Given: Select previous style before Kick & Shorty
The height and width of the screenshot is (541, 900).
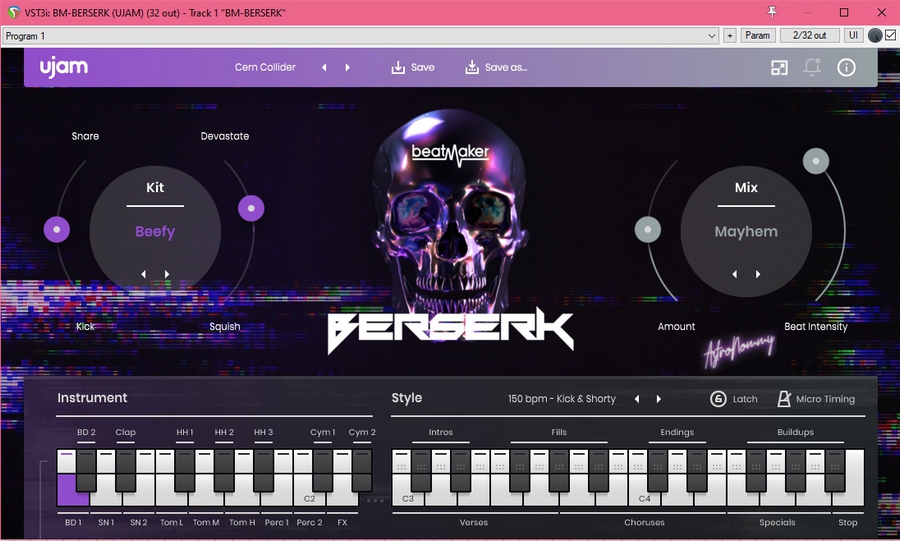Looking at the screenshot, I should point(637,399).
